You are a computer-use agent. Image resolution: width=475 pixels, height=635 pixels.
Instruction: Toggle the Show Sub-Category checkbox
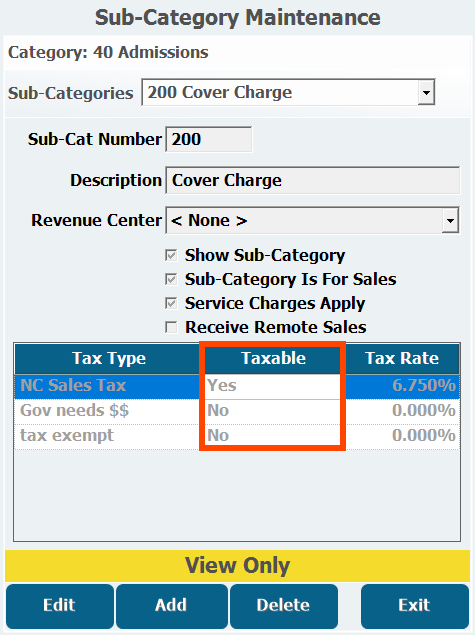tap(171, 256)
